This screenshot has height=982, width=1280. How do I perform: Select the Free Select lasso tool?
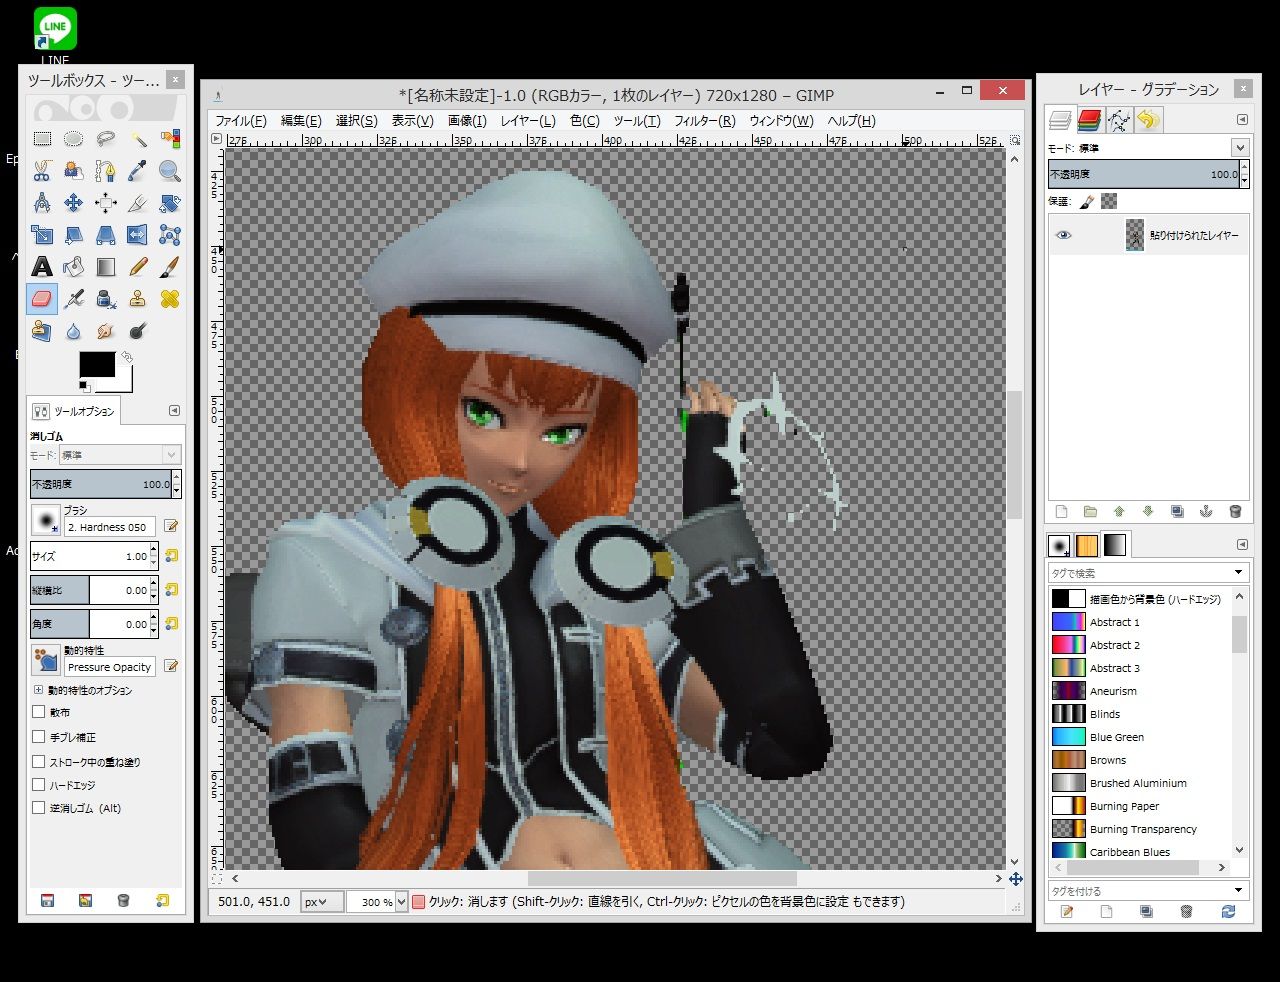(x=106, y=139)
